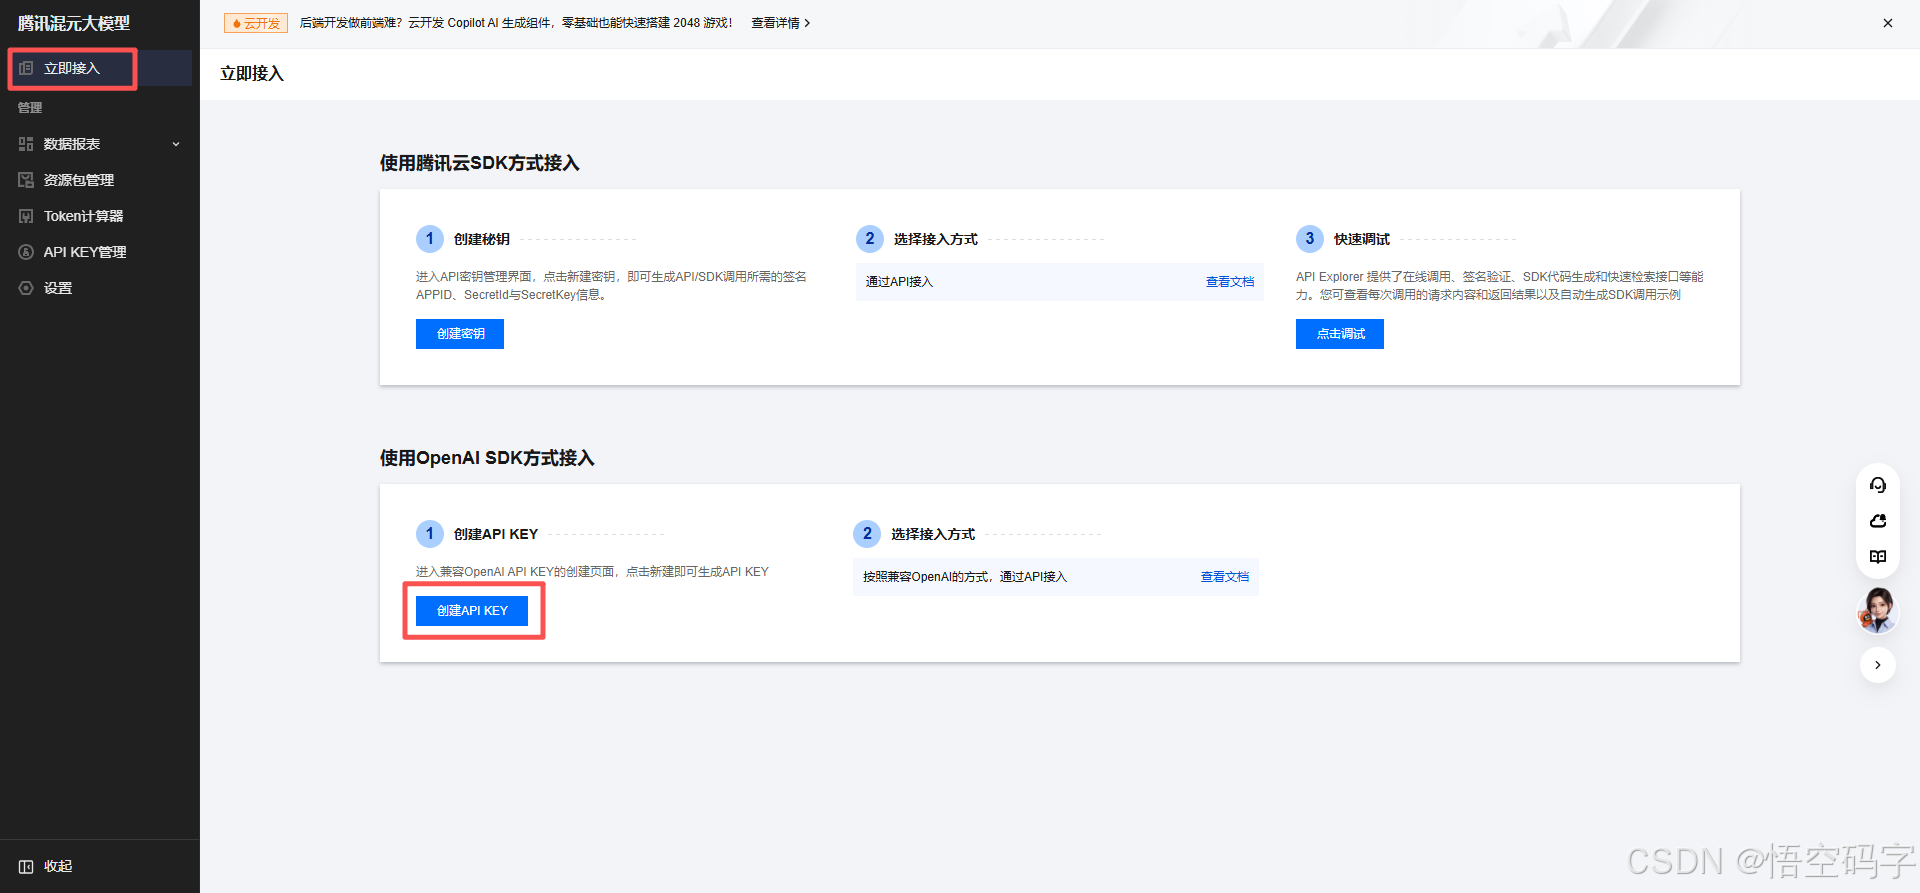Viewport: 1920px width, 893px height.
Task: Click the 收起 collapse icon
Action: tap(26, 866)
